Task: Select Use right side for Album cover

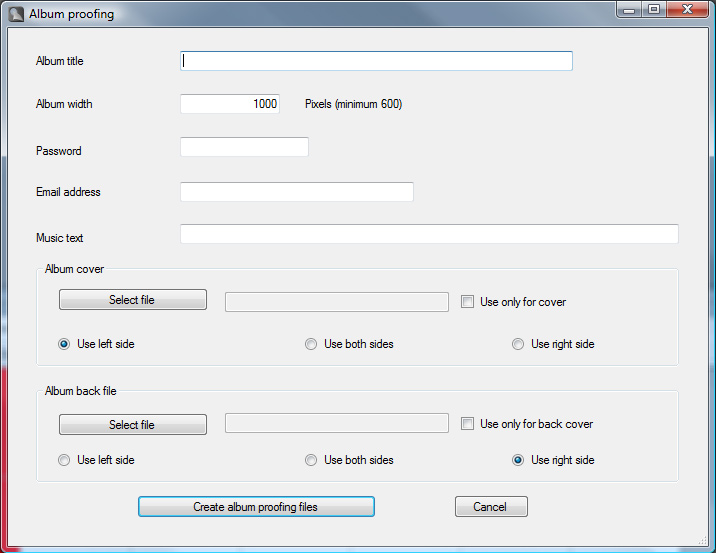Action: (518, 344)
